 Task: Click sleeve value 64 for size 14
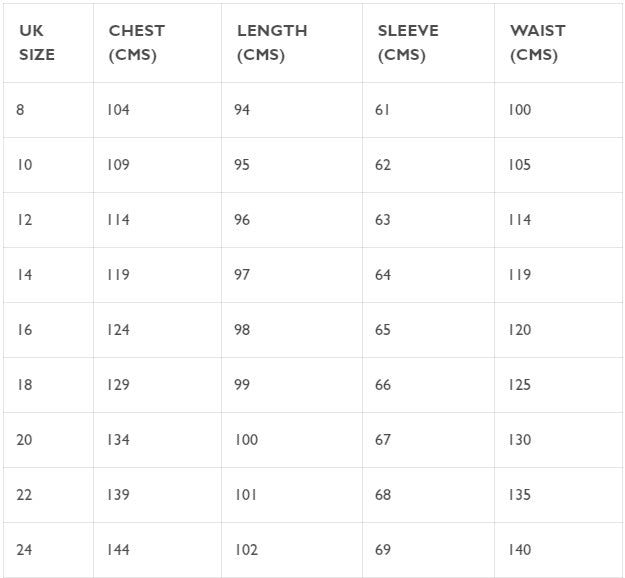(383, 275)
